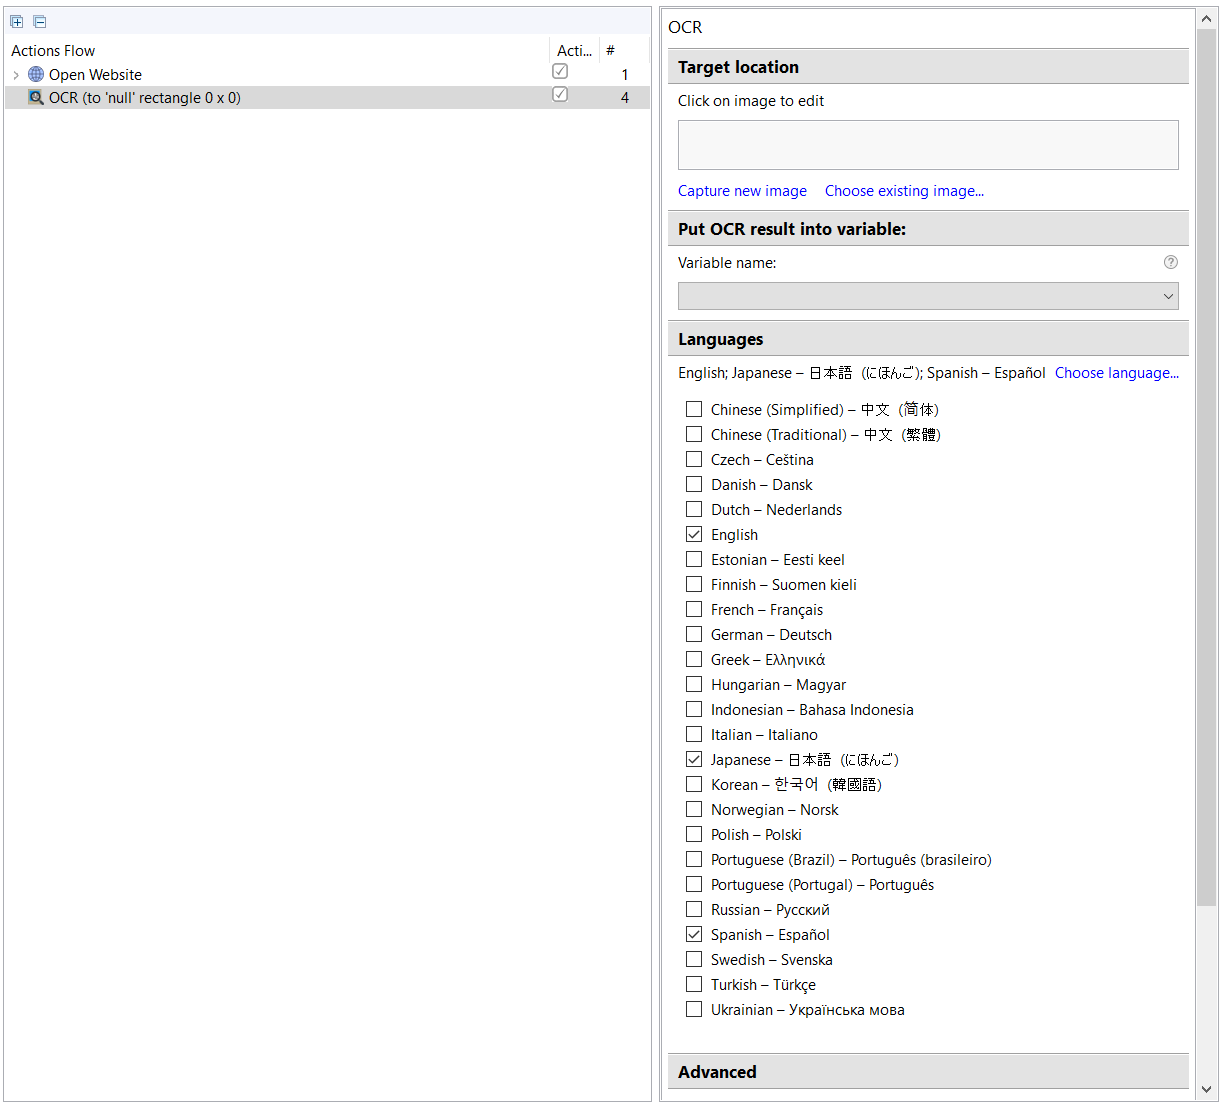Expand the Advanced section header

[x=928, y=1072]
